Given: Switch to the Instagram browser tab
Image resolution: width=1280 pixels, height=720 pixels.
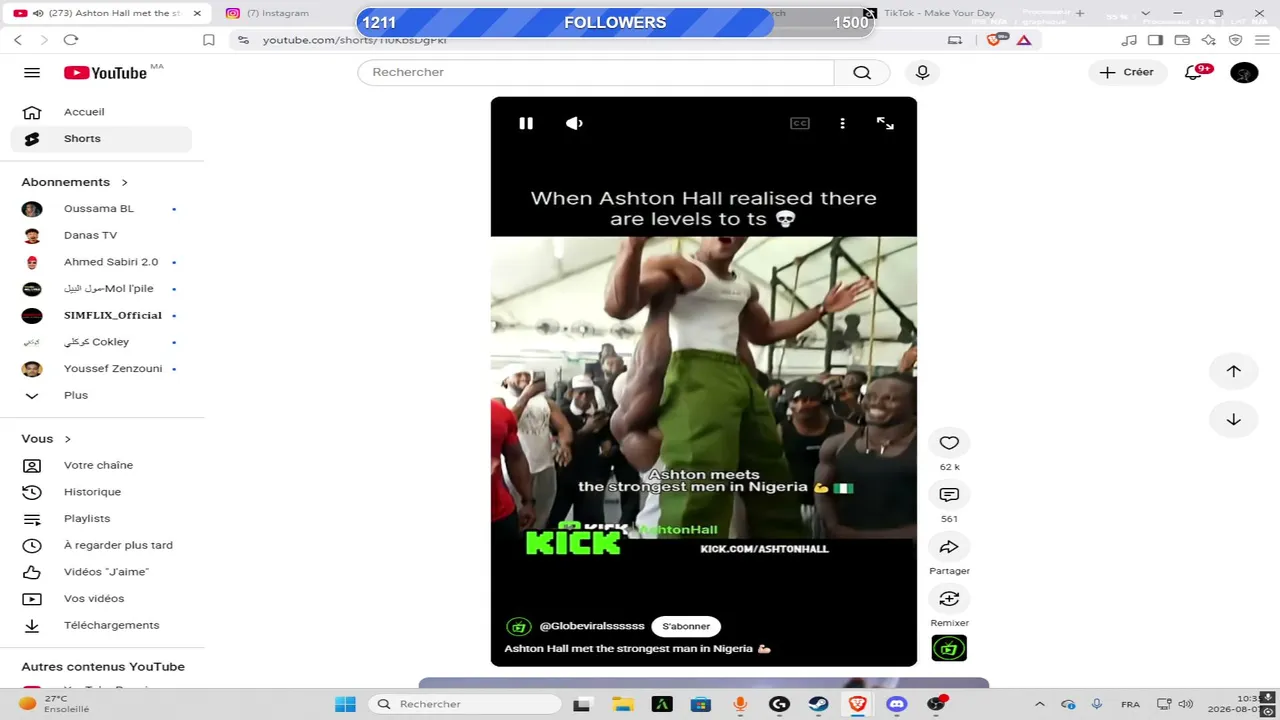Looking at the screenshot, I should pyautogui.click(x=280, y=13).
